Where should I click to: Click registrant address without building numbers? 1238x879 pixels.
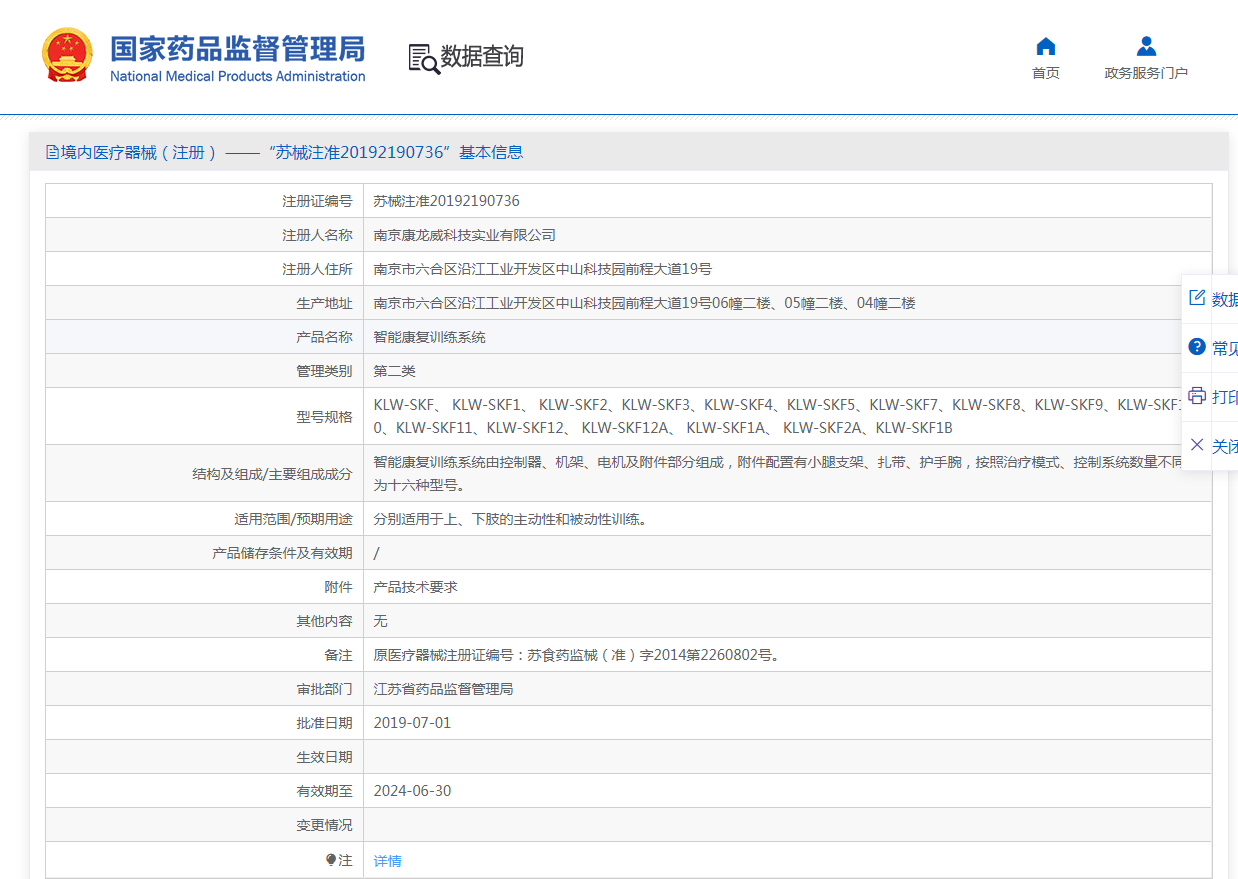[542, 269]
